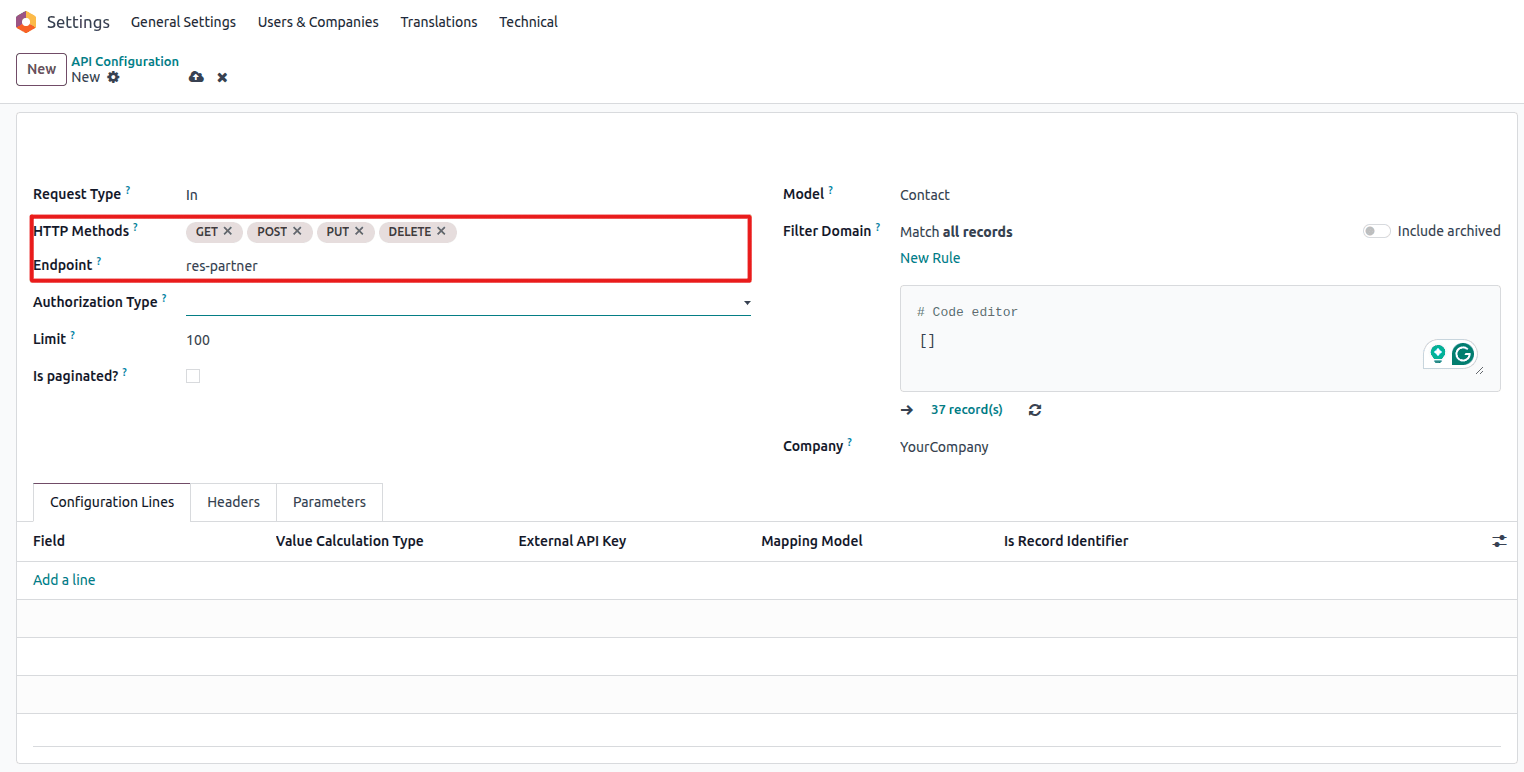Open column options adjust icon

click(1499, 541)
